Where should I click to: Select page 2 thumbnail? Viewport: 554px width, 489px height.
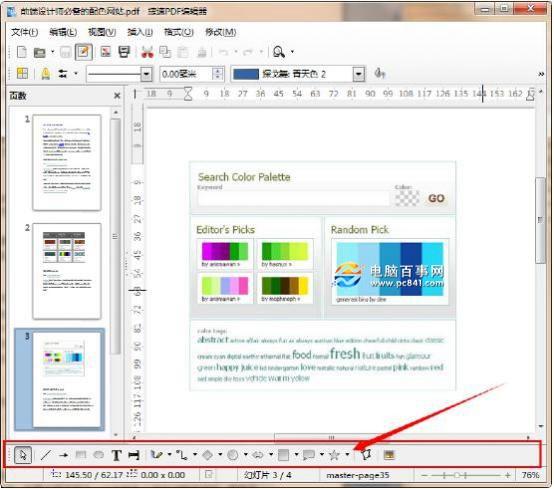coord(67,271)
